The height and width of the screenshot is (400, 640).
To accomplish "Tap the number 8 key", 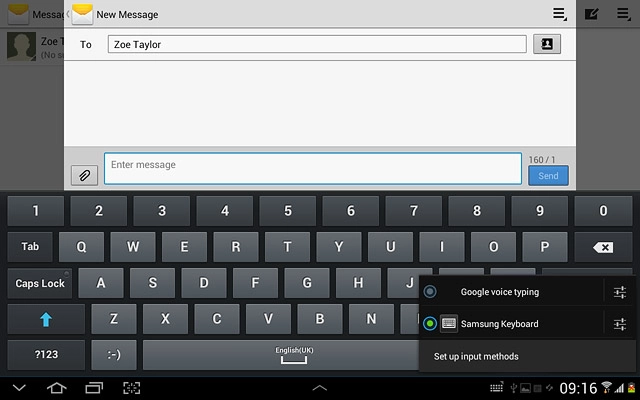I will (x=477, y=211).
